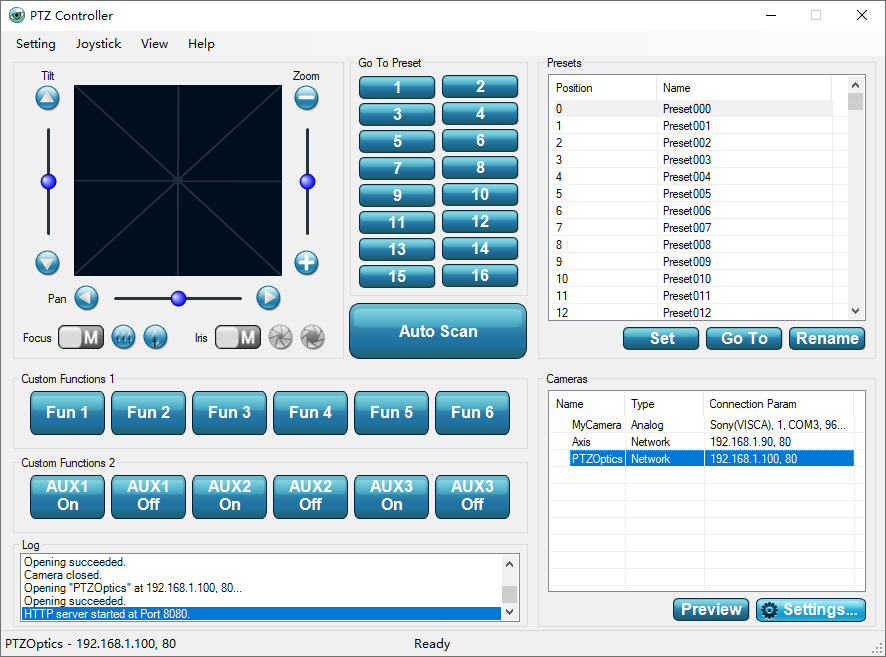Click the Log scroll-up arrow
The height and width of the screenshot is (657, 886).
(x=510, y=564)
